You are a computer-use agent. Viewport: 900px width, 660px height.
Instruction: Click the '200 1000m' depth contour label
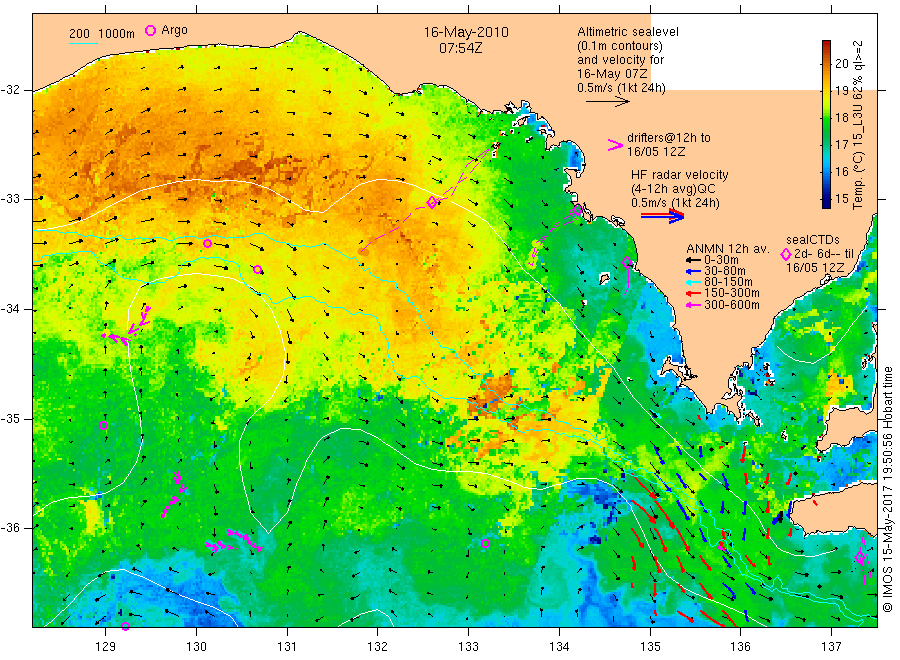pos(102,34)
